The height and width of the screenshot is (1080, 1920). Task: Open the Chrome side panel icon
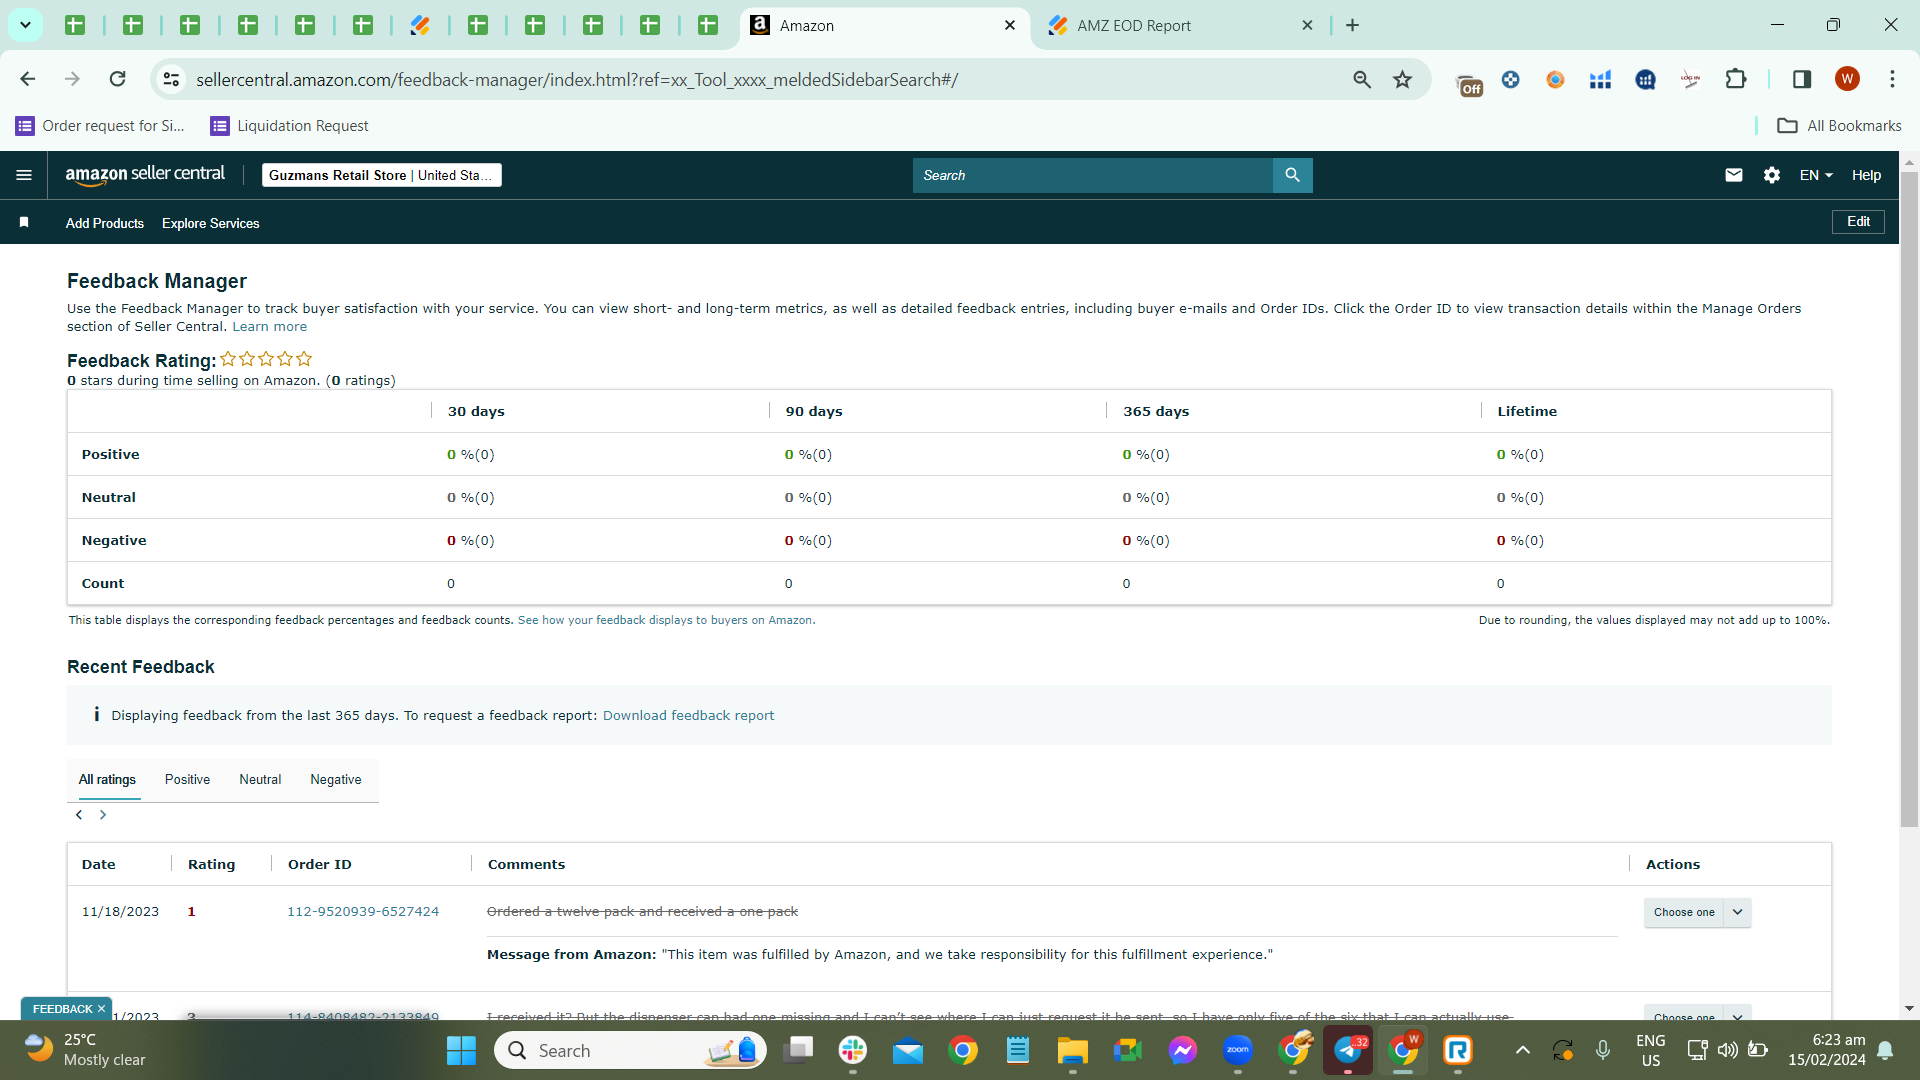click(1802, 79)
